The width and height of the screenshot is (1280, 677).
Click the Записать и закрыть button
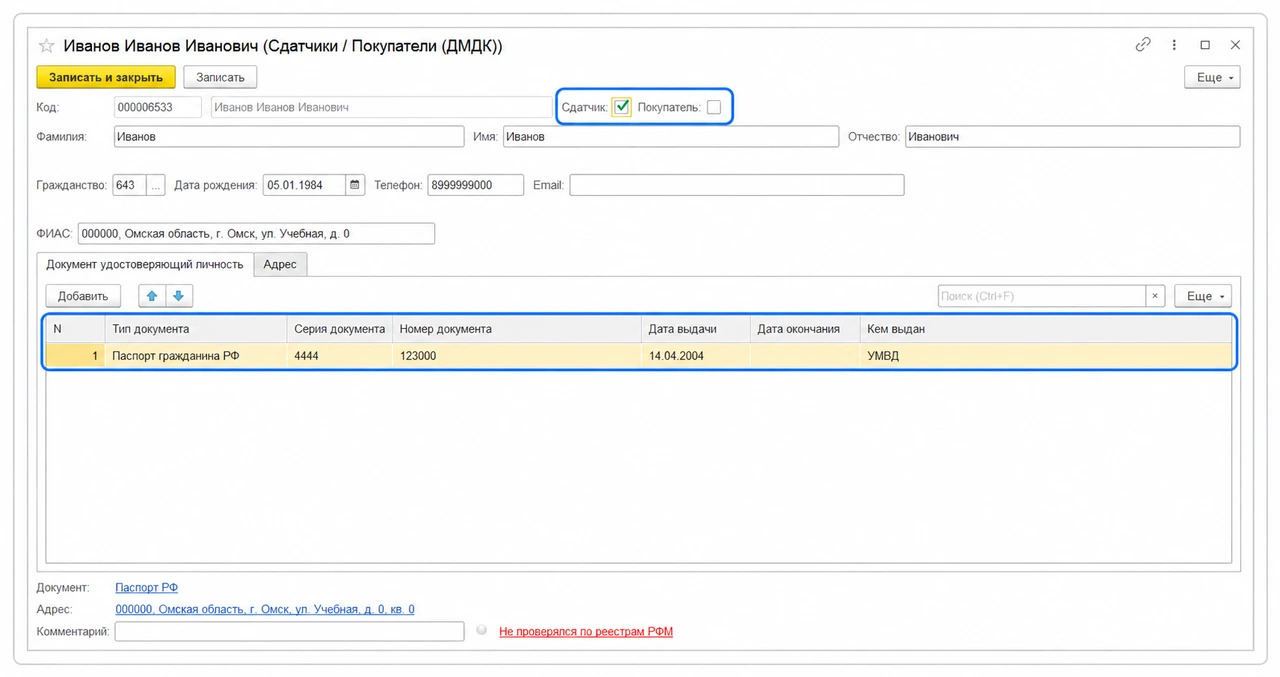pos(106,77)
